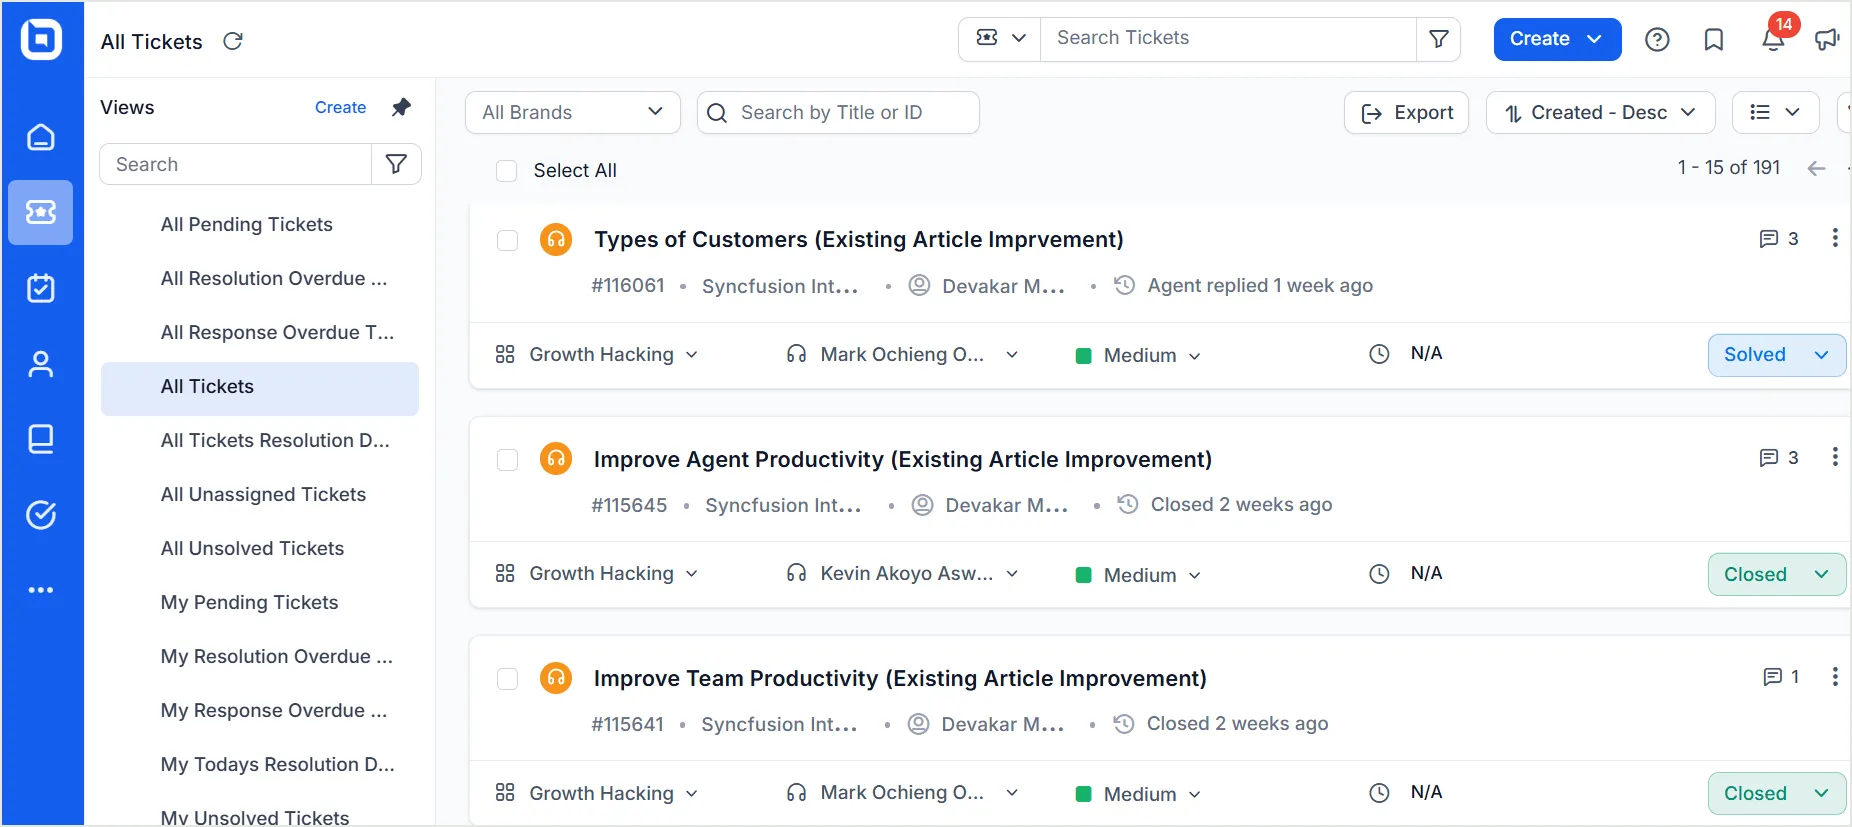Open the search module type dropdown
1852x827 pixels.
click(1000, 38)
